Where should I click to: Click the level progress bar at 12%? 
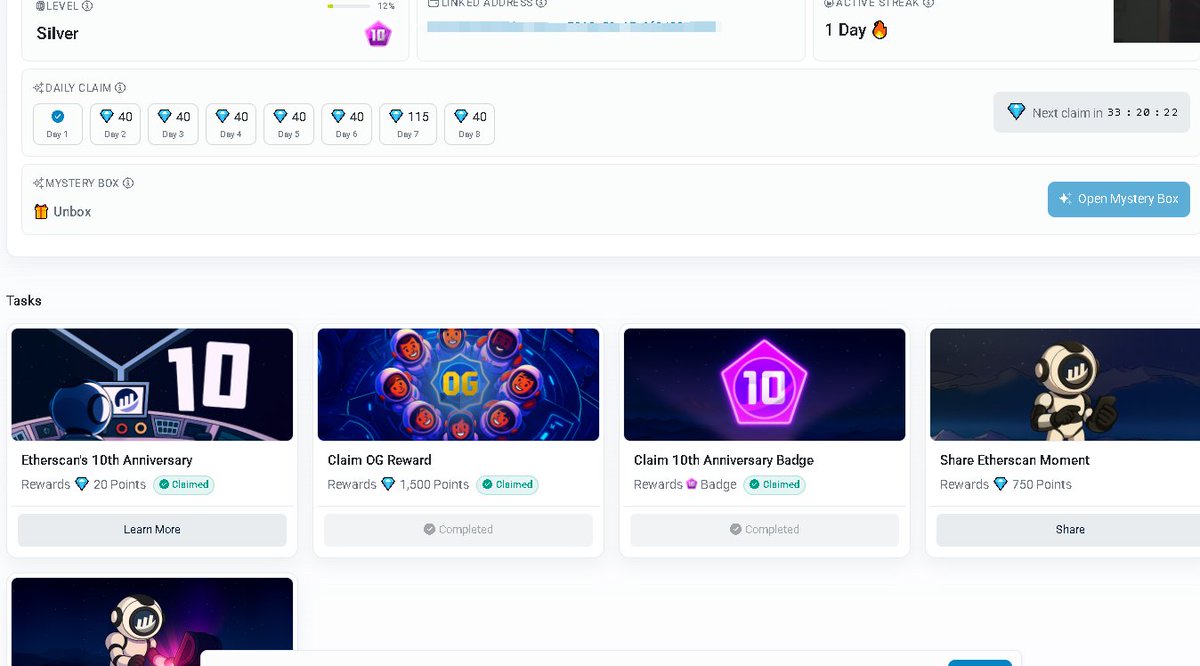click(x=347, y=6)
